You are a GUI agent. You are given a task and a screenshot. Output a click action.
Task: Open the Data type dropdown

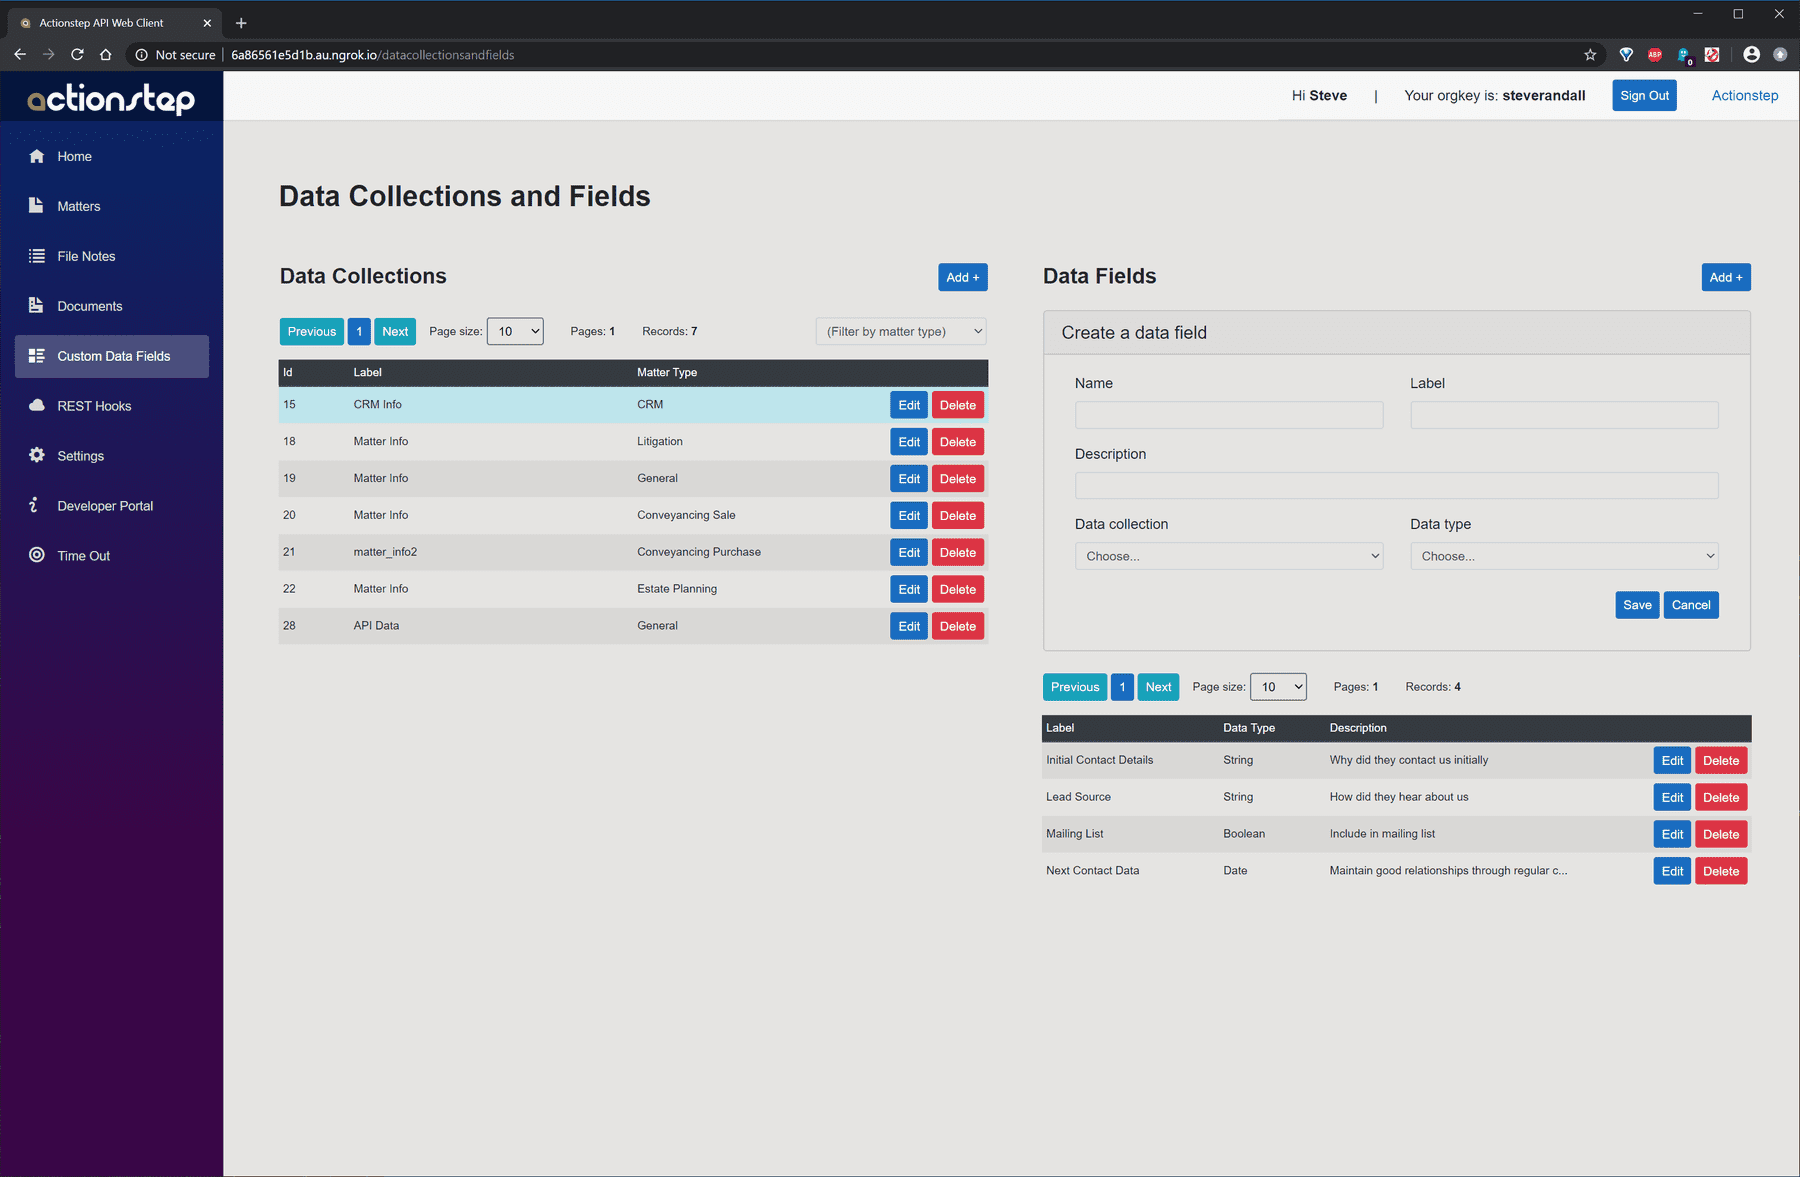(1563, 556)
